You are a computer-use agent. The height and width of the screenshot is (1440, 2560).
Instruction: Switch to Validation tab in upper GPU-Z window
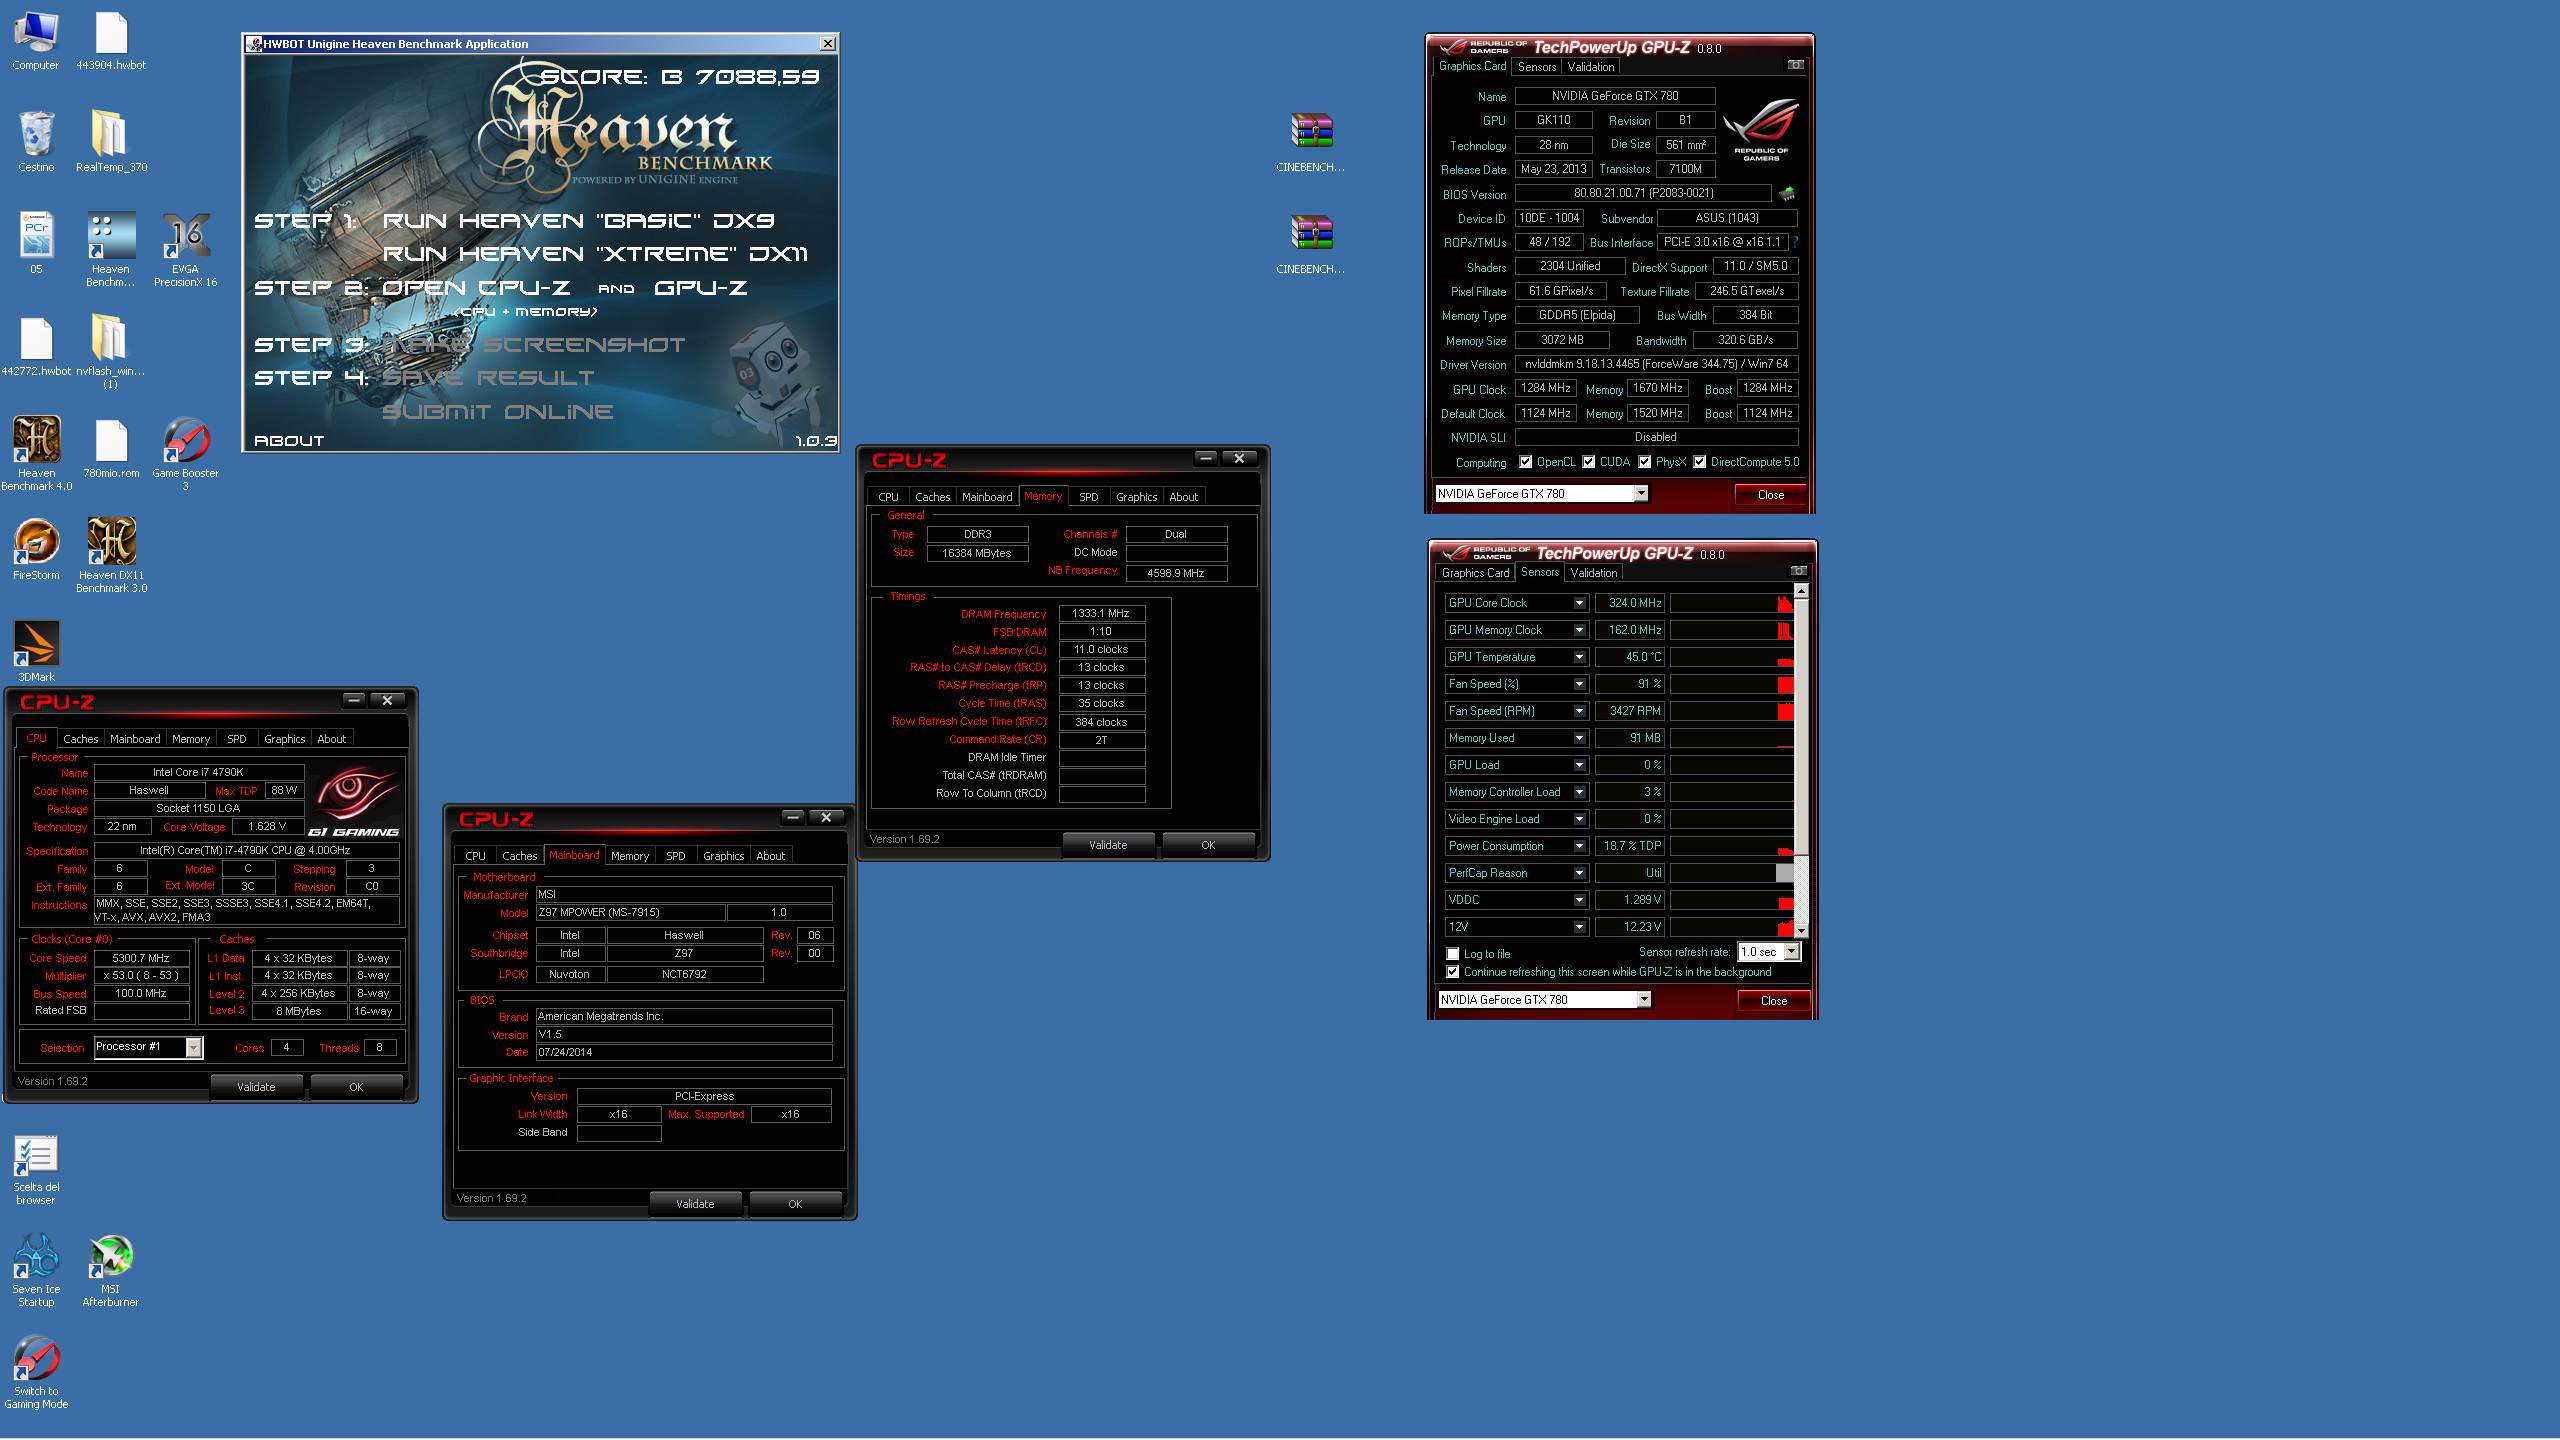tap(1590, 67)
